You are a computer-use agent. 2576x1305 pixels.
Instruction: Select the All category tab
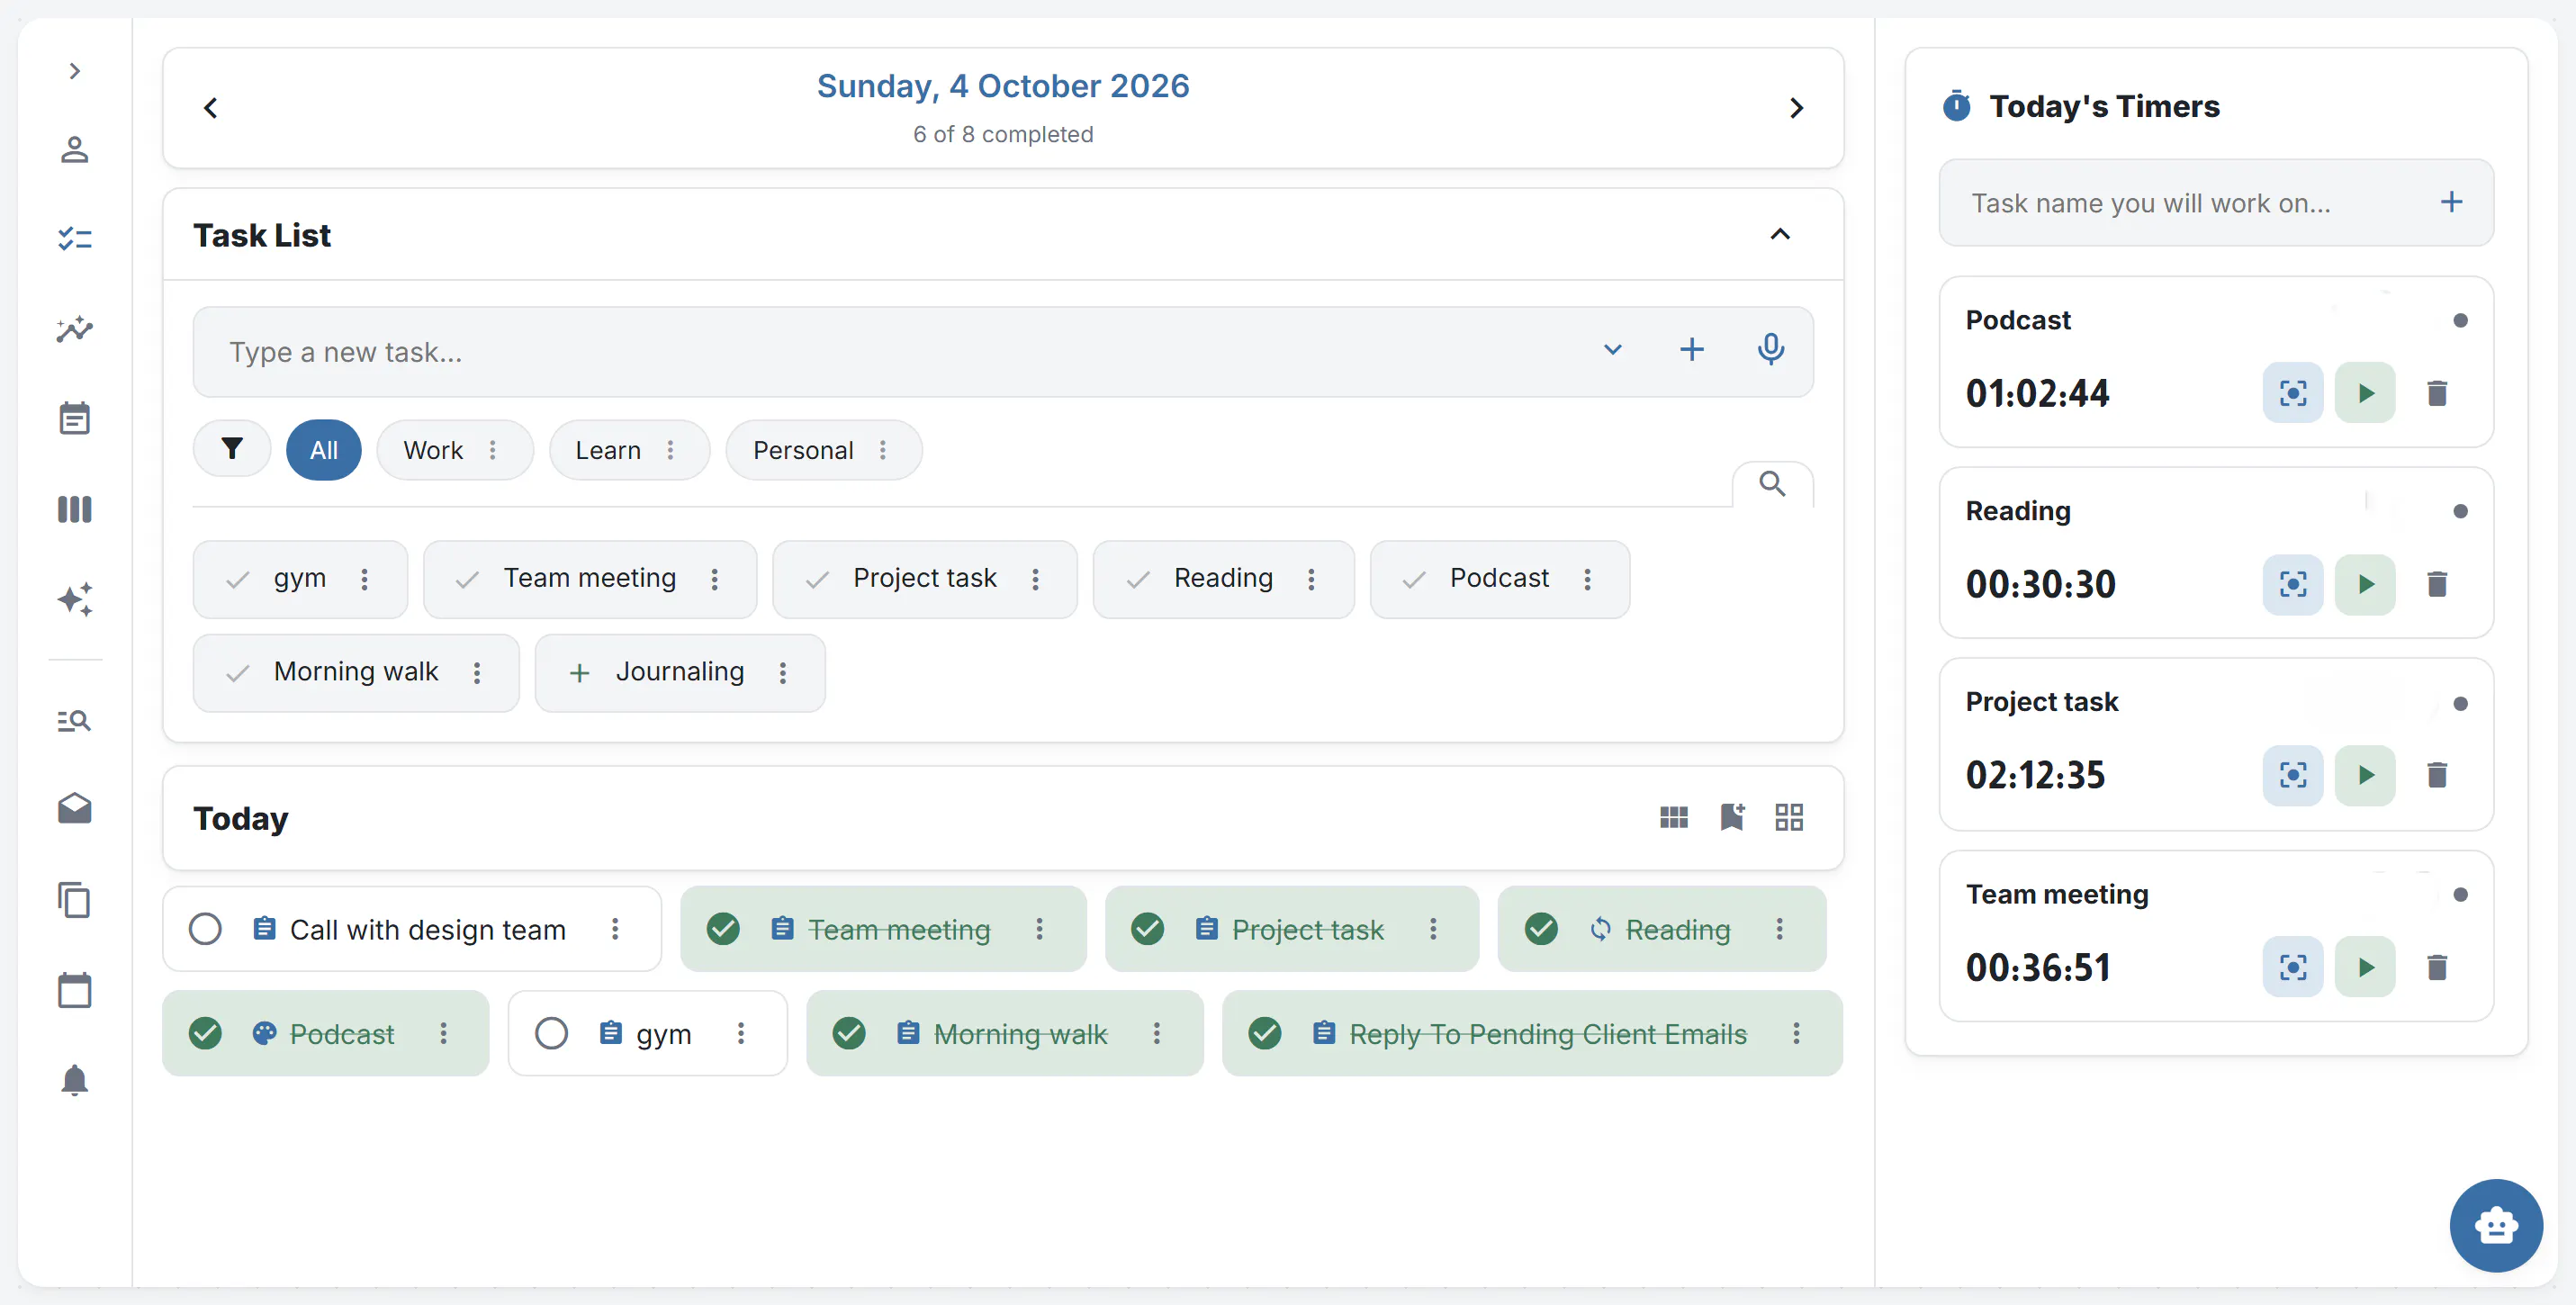coord(324,450)
